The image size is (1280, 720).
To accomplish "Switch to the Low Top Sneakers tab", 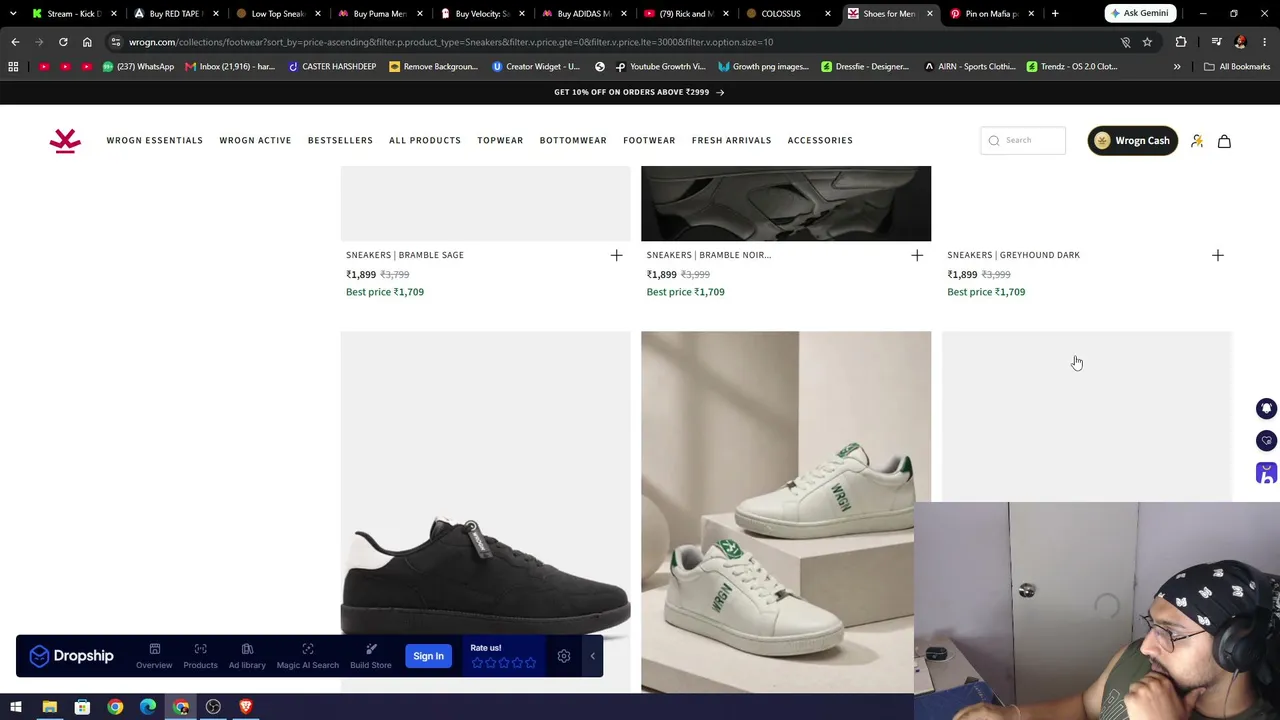I will 277,14.
